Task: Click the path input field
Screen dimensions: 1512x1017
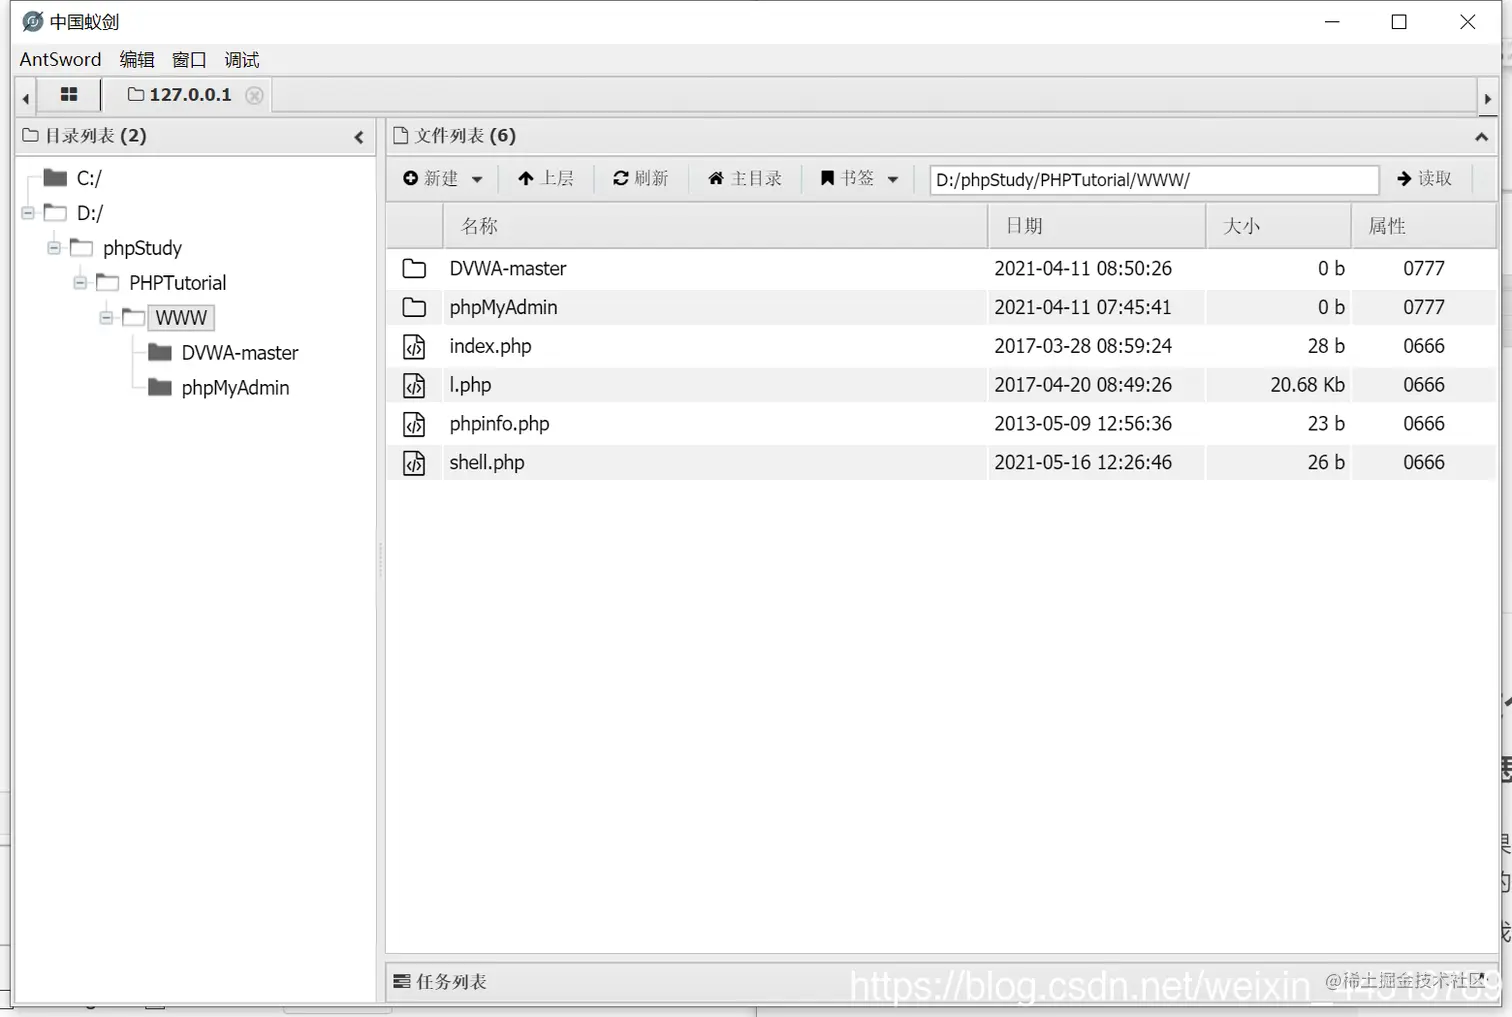Action: [x=1154, y=180]
